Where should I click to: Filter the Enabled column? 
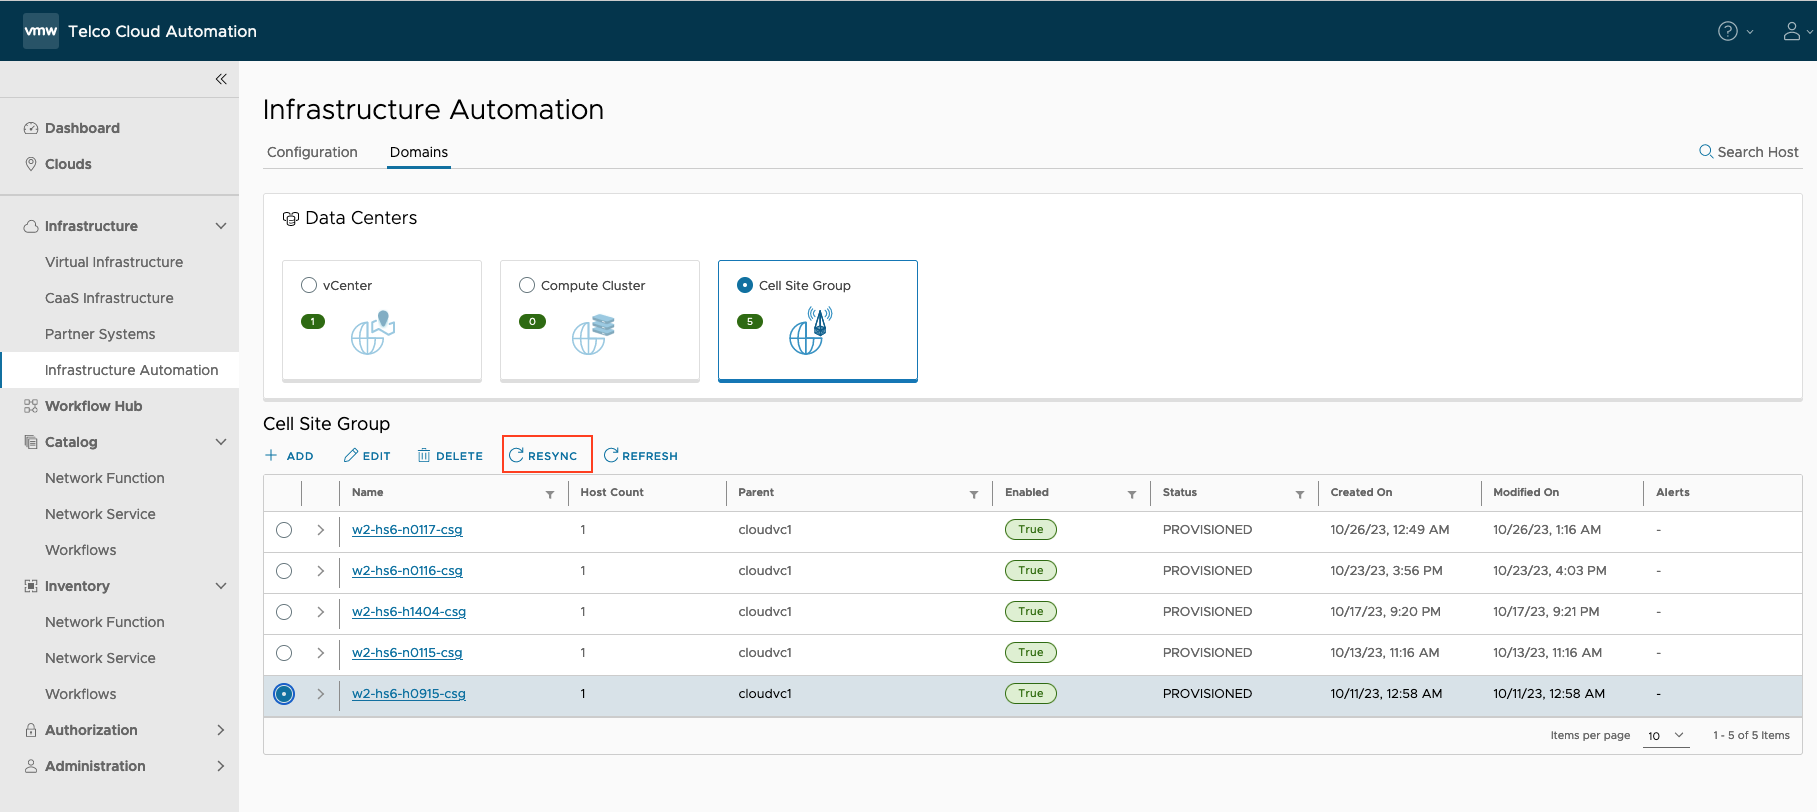click(x=1132, y=494)
